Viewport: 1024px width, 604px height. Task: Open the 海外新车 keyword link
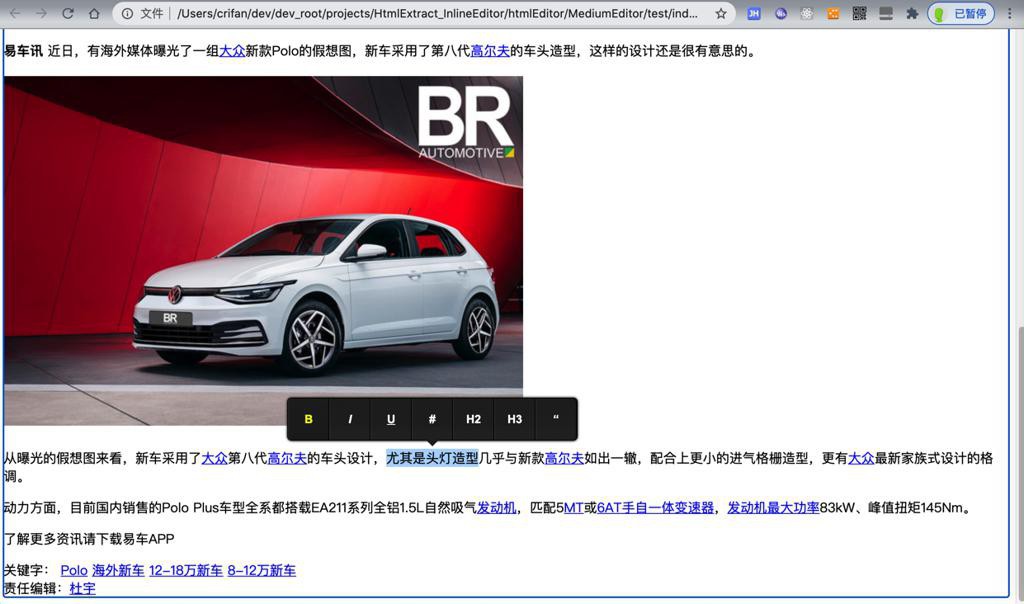[x=118, y=570]
